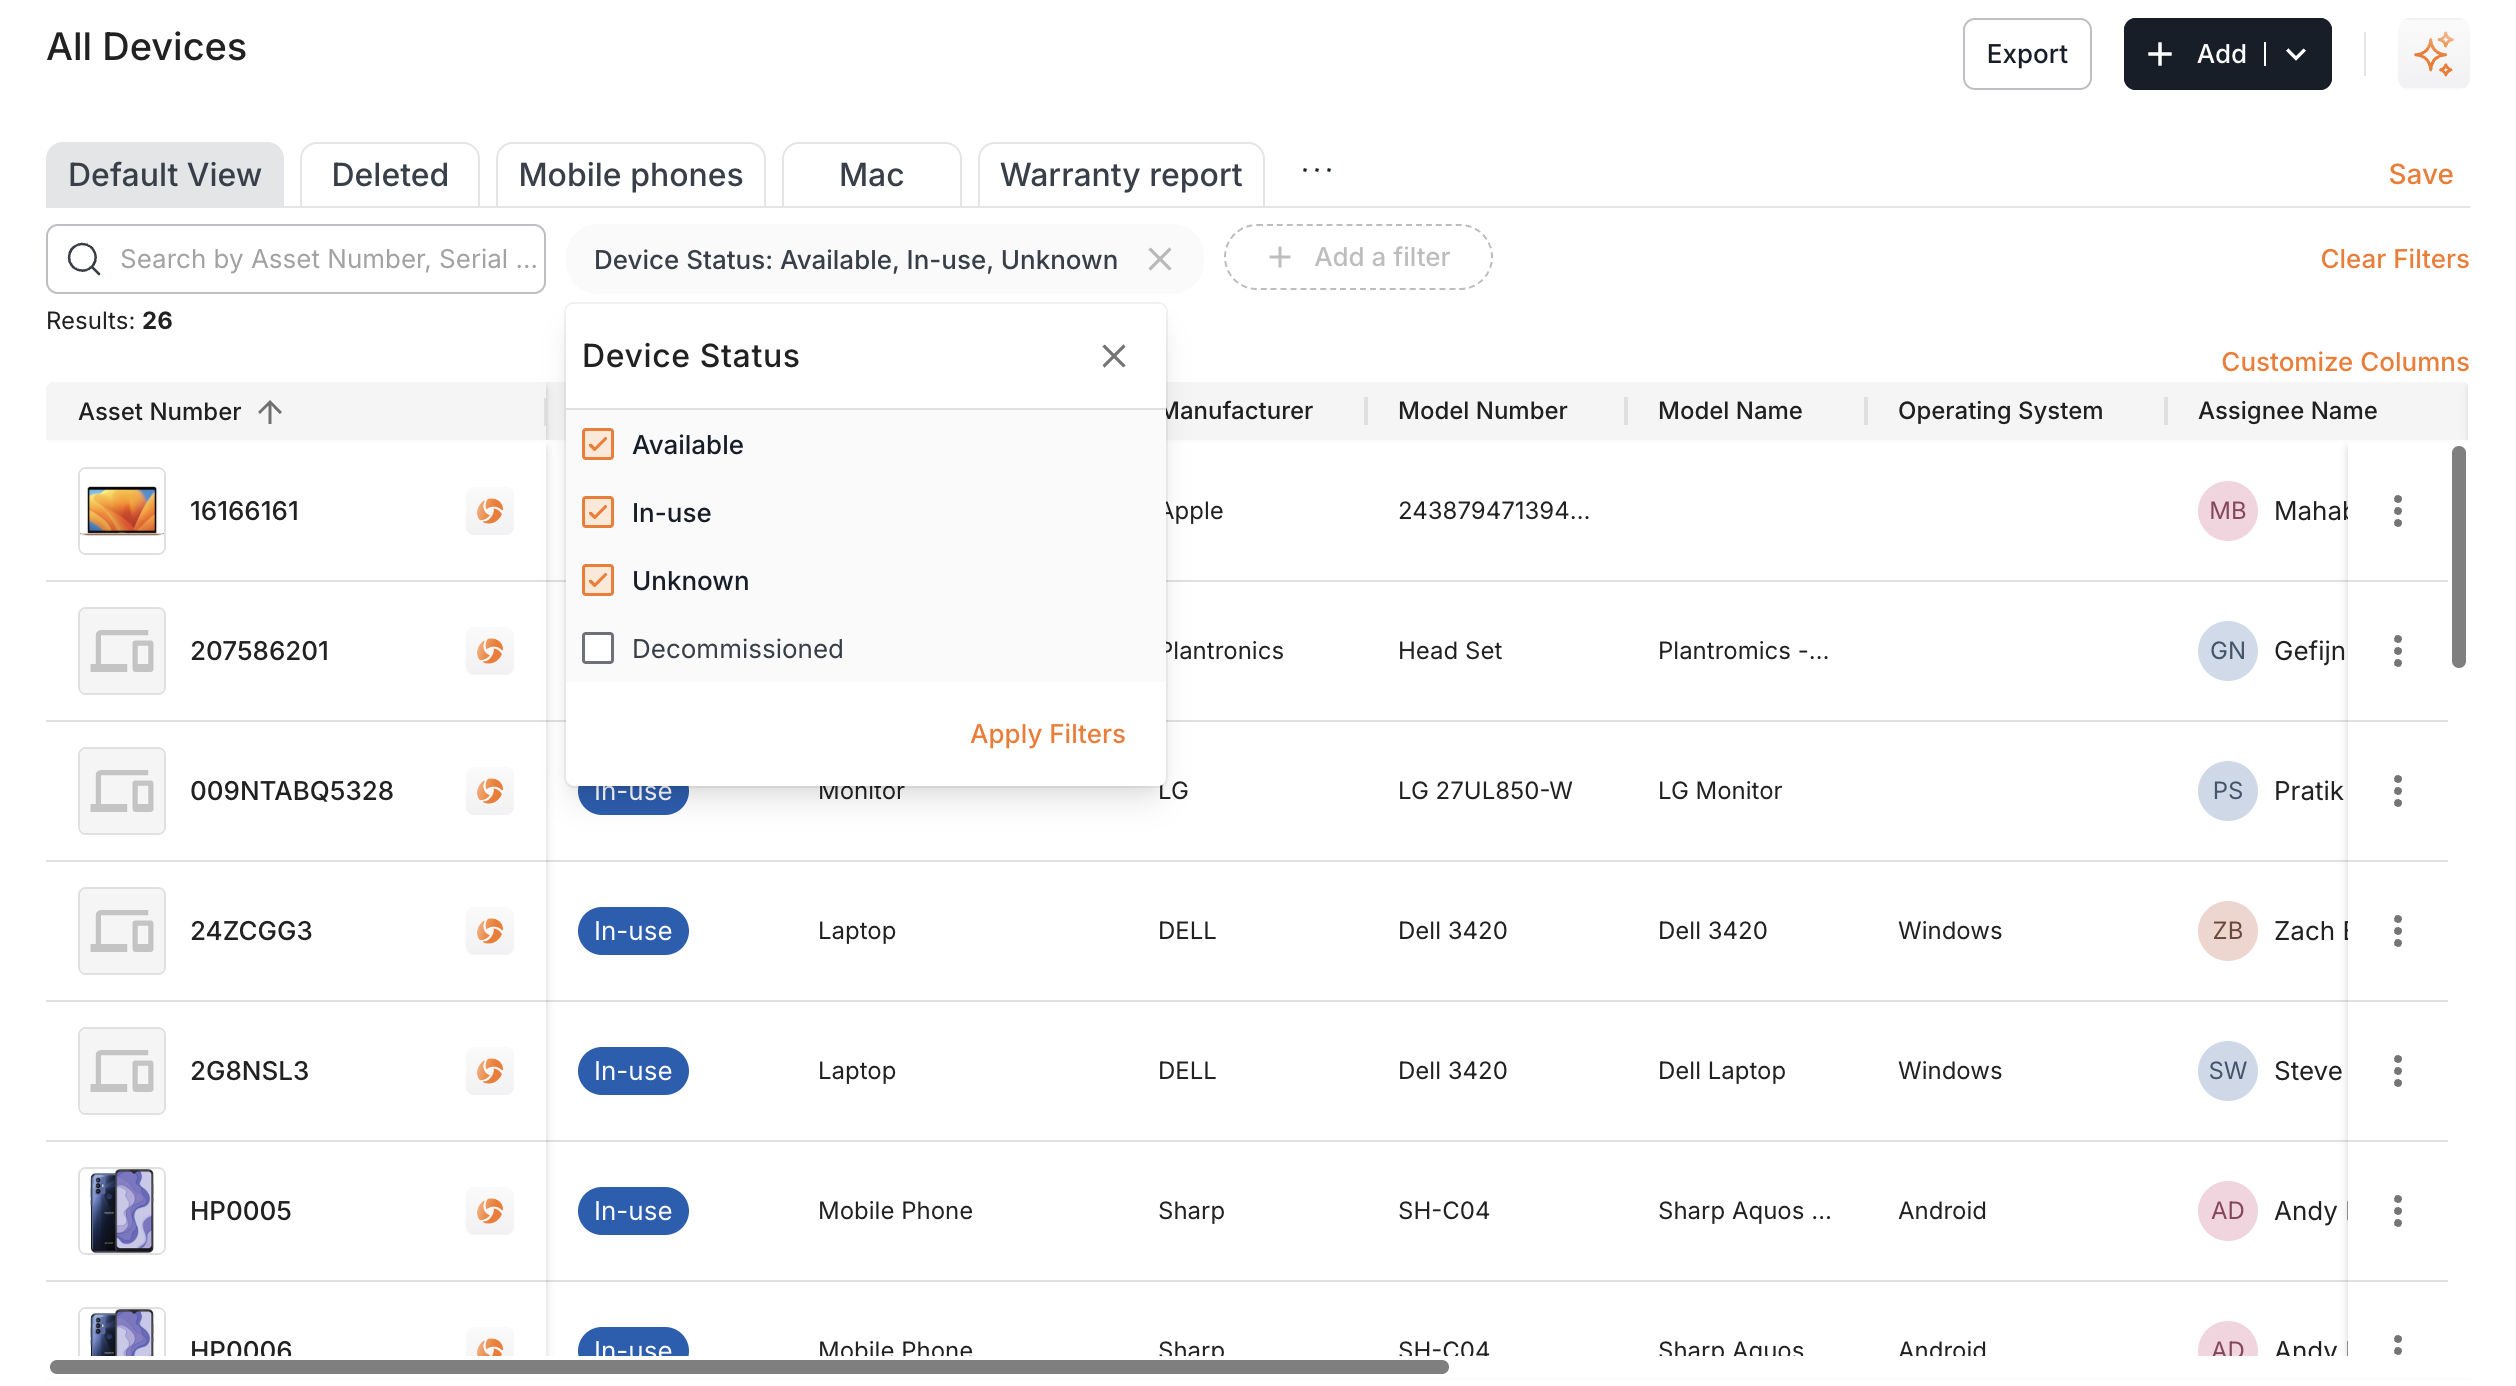Switch to the Deleted tab

tap(390, 175)
